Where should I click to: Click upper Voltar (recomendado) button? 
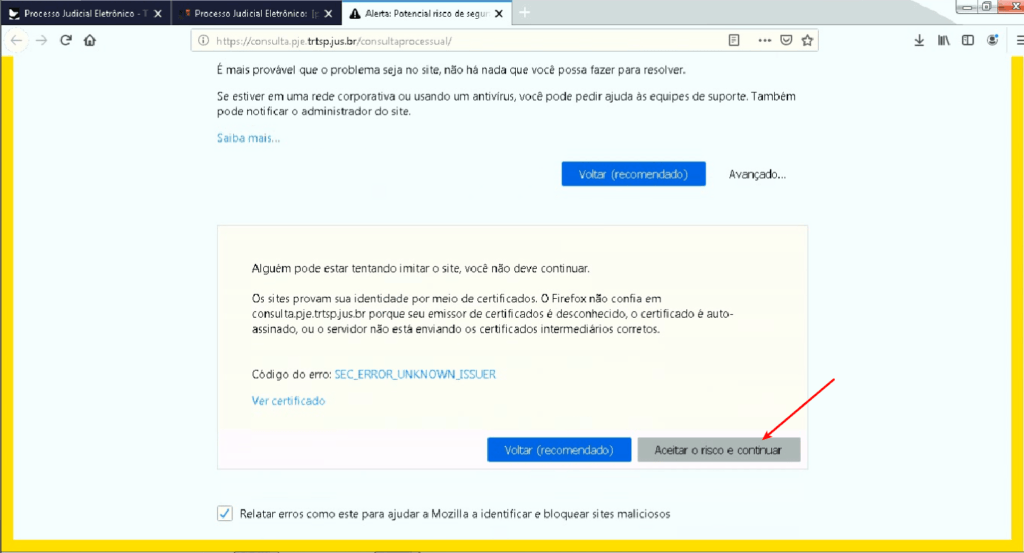coord(633,174)
